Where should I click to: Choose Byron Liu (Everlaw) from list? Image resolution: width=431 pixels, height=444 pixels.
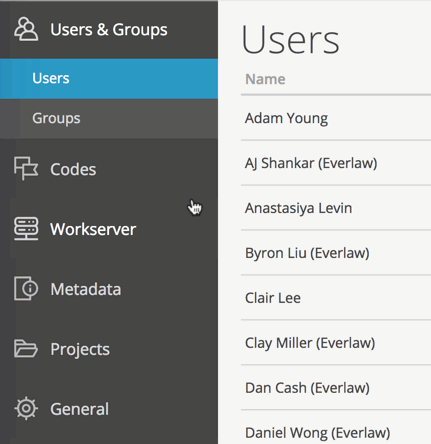pyautogui.click(x=336, y=253)
